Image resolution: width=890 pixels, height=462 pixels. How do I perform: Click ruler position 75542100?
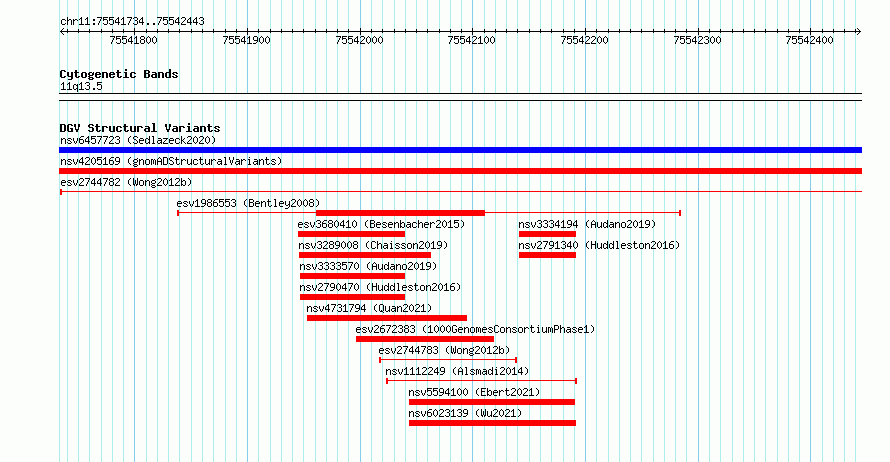472,40
